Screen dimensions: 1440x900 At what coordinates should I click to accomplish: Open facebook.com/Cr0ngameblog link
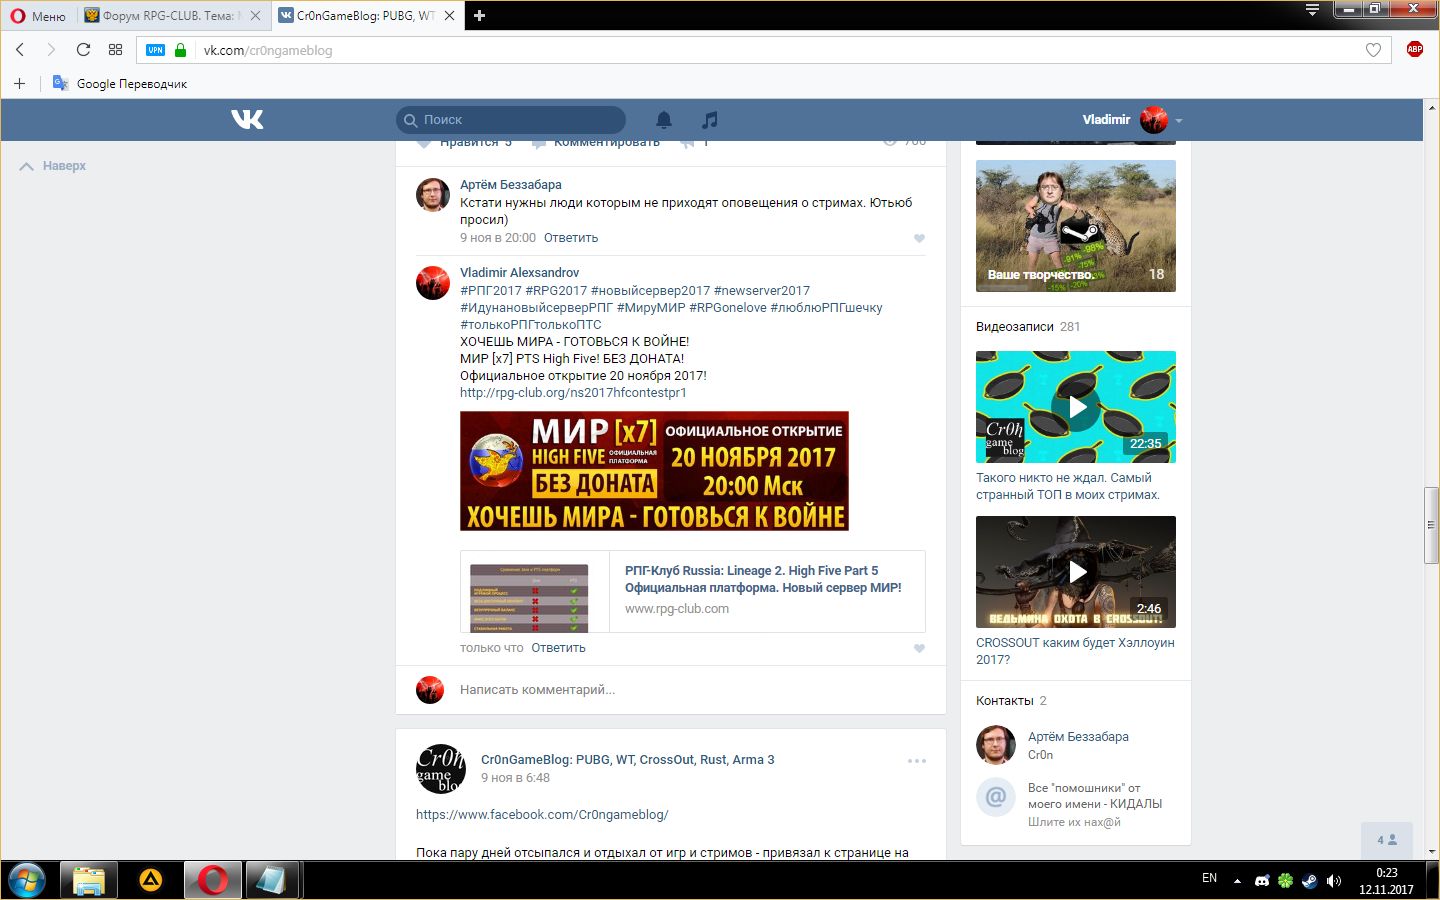542,815
